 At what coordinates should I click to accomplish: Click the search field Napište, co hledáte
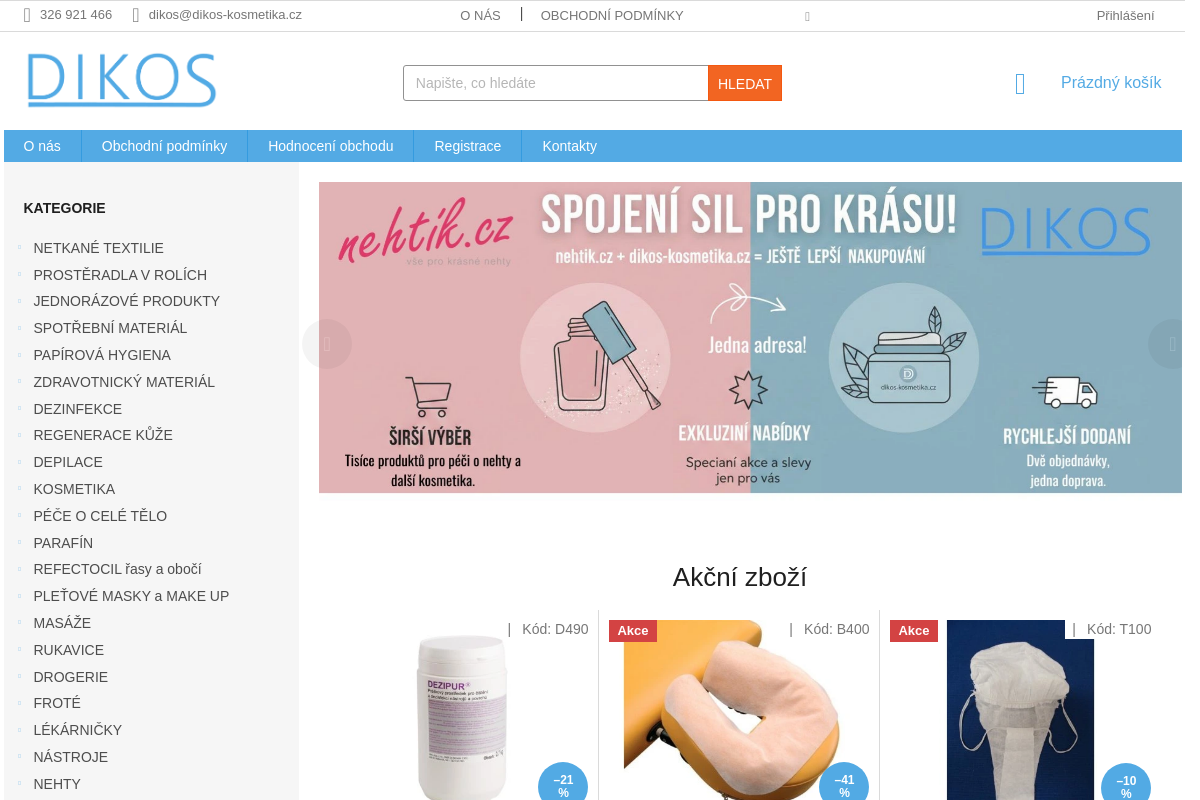[556, 83]
